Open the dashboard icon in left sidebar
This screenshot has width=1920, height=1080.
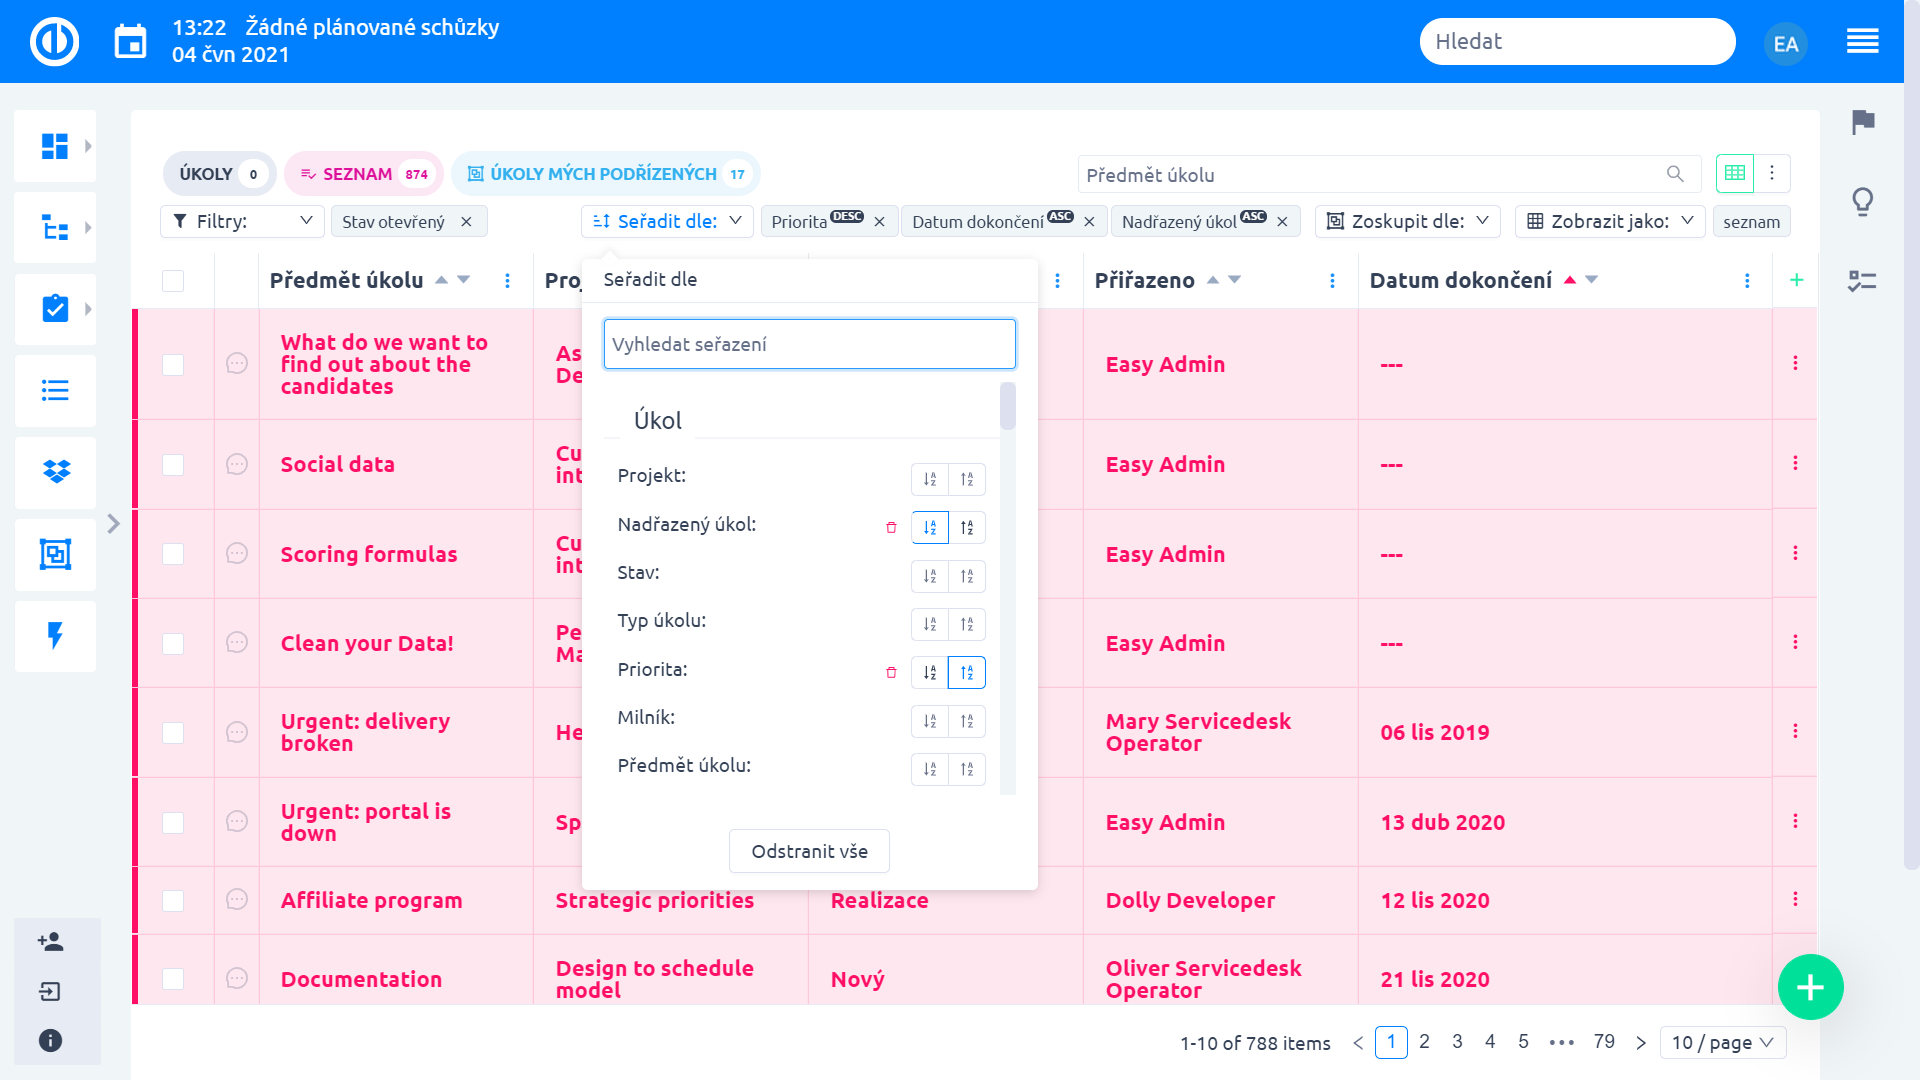tap(55, 146)
